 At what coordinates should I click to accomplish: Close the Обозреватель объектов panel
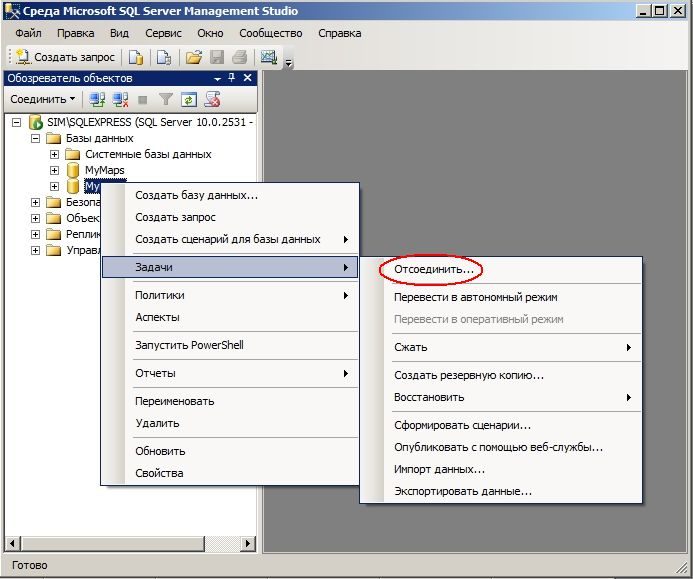click(x=248, y=78)
